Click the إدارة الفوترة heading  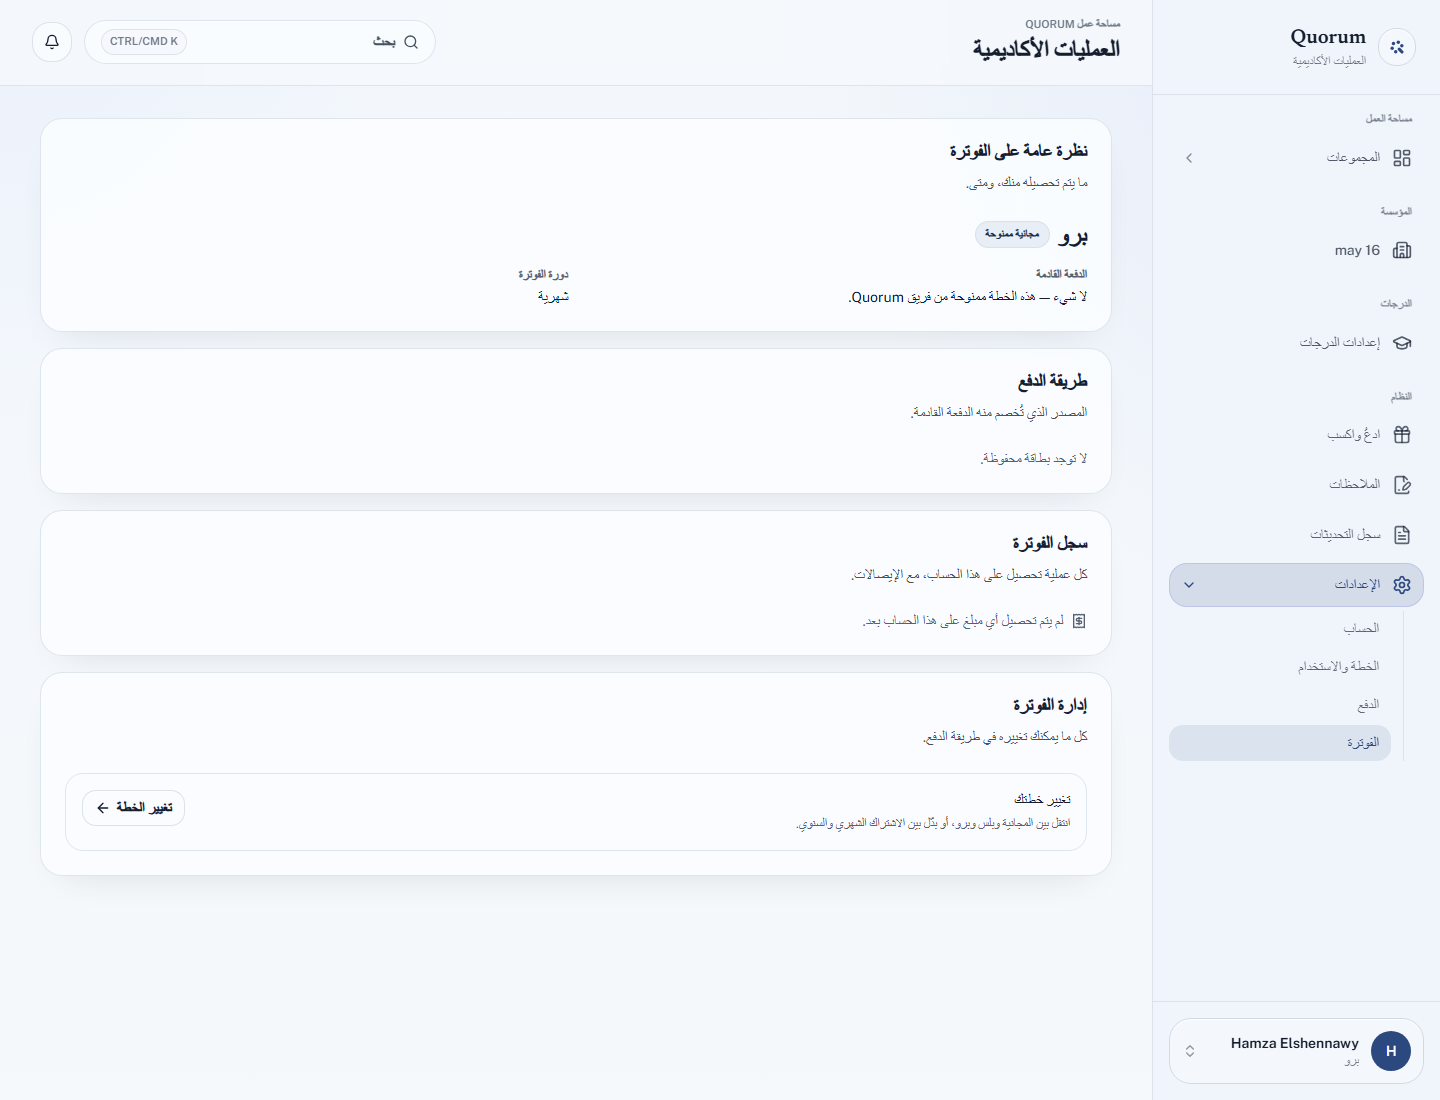pos(1050,705)
